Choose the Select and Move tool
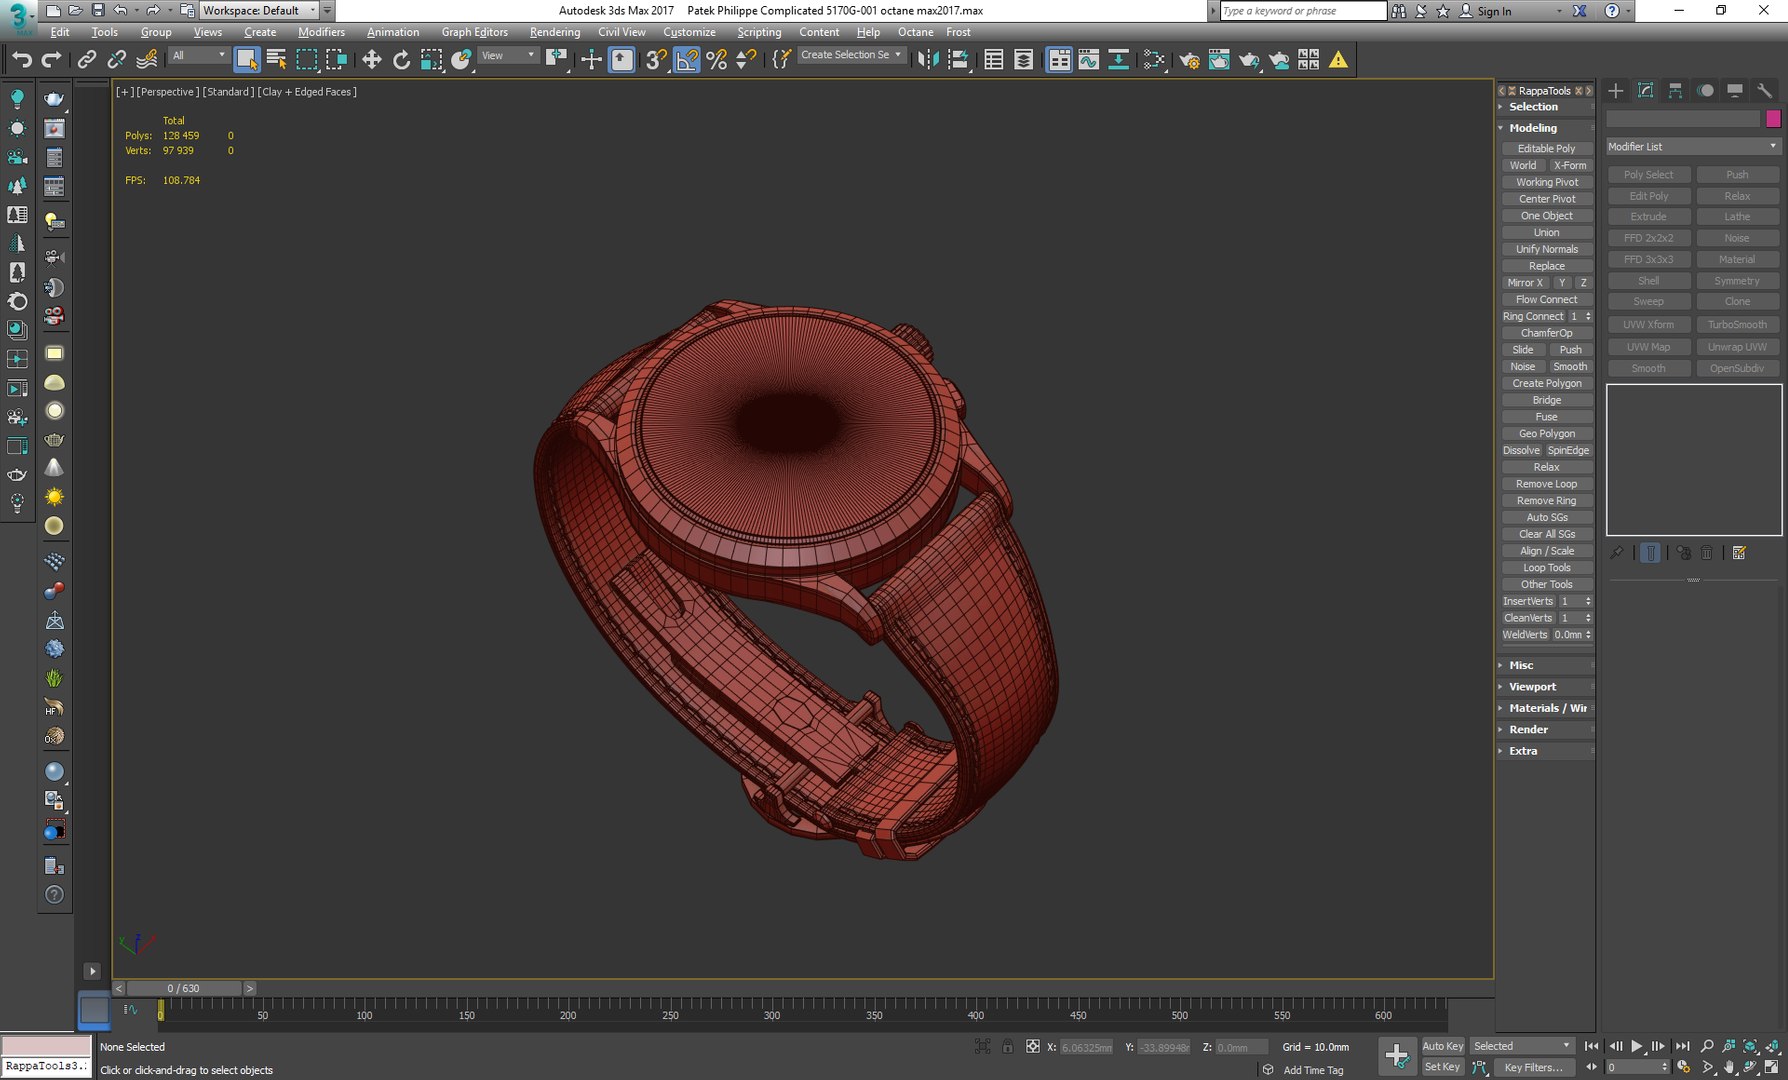Viewport: 1788px width, 1080px height. coord(371,60)
